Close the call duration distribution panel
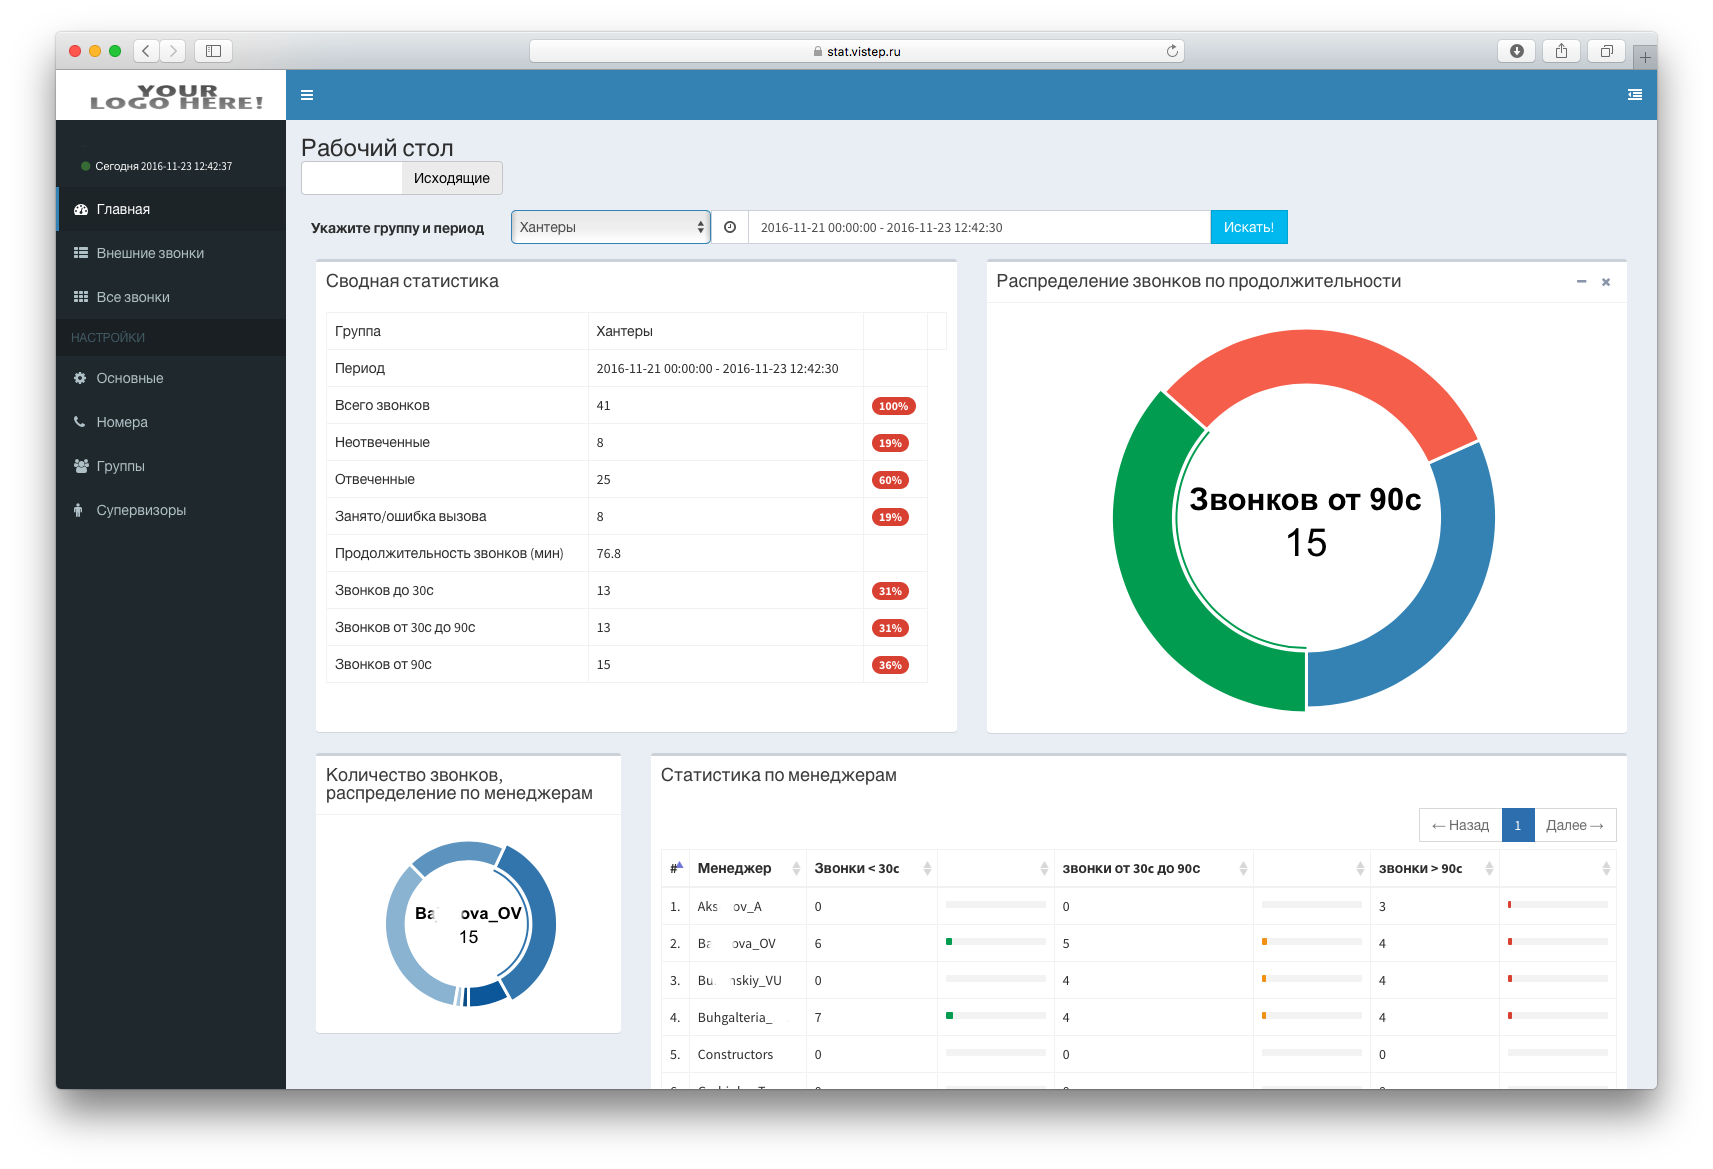 coord(1606,282)
